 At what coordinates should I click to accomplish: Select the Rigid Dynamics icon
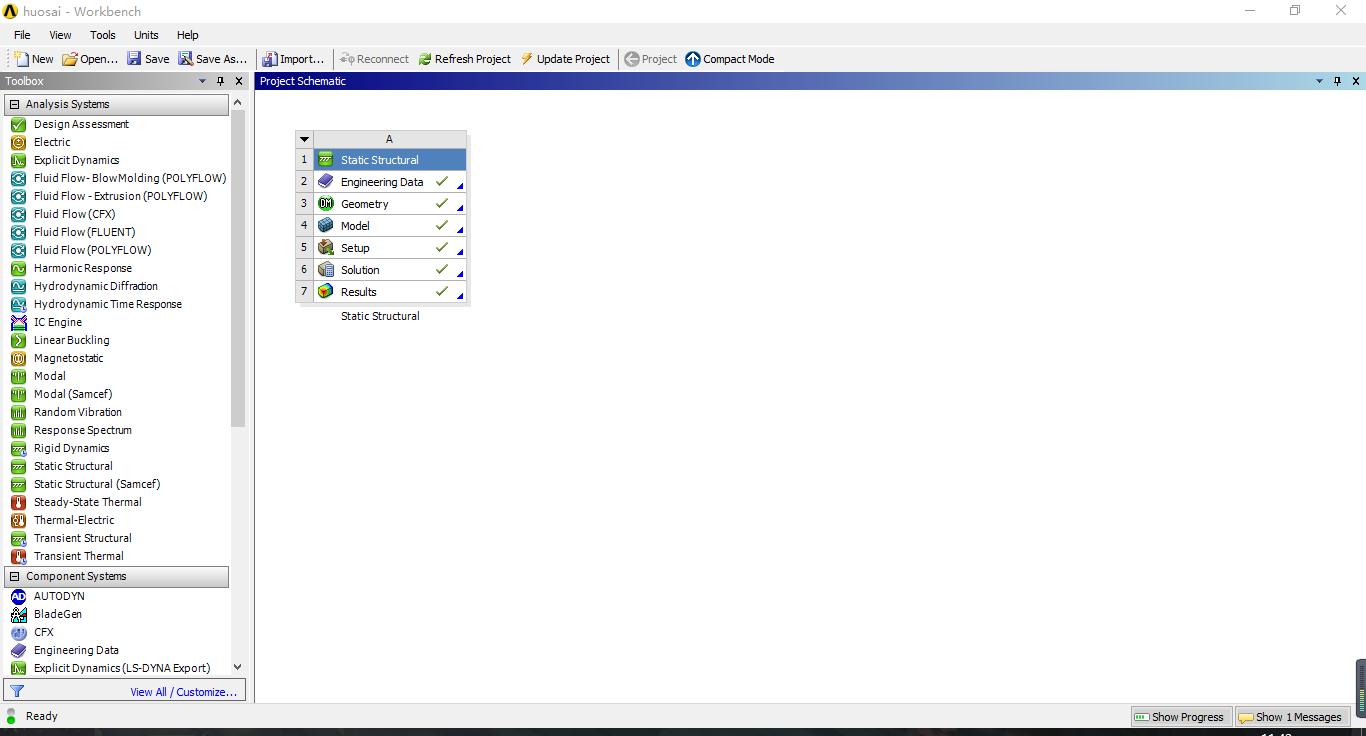[x=18, y=448]
